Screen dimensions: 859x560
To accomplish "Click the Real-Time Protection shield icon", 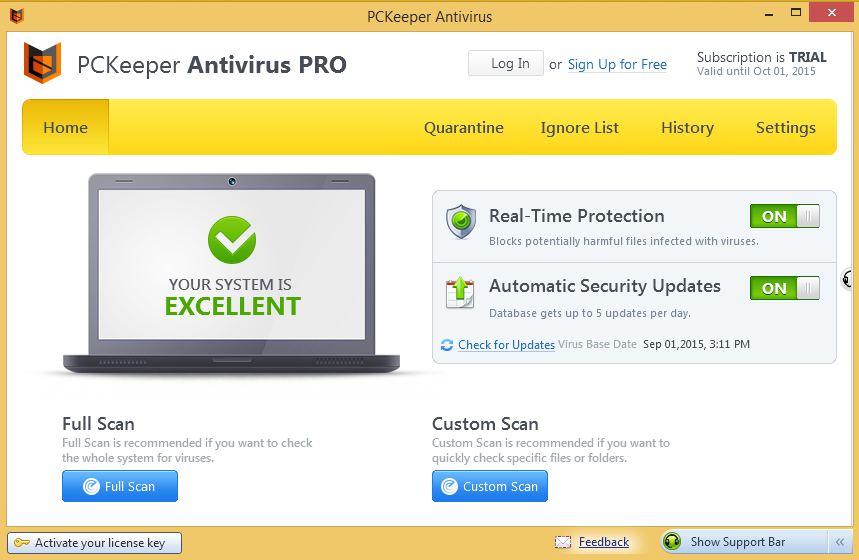I will click(x=461, y=222).
